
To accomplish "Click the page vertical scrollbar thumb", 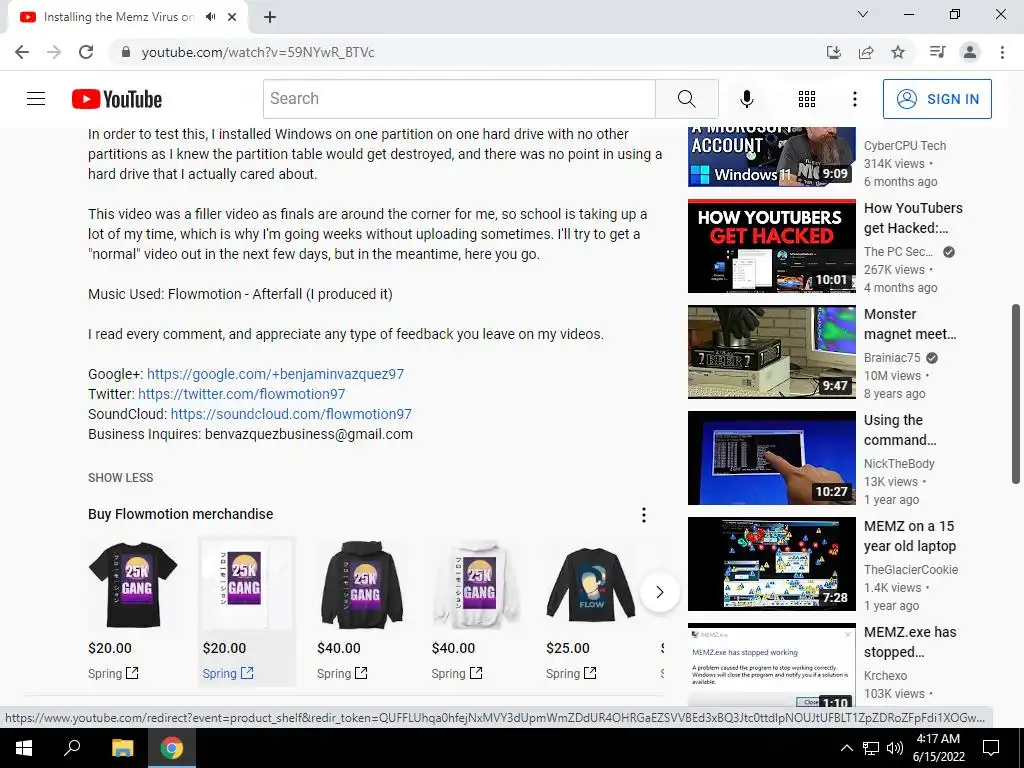I will click(x=1016, y=394).
